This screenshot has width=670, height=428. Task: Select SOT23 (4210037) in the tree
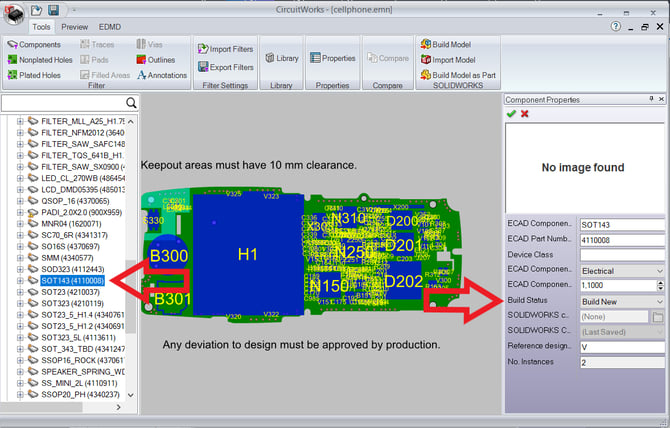coord(71,292)
